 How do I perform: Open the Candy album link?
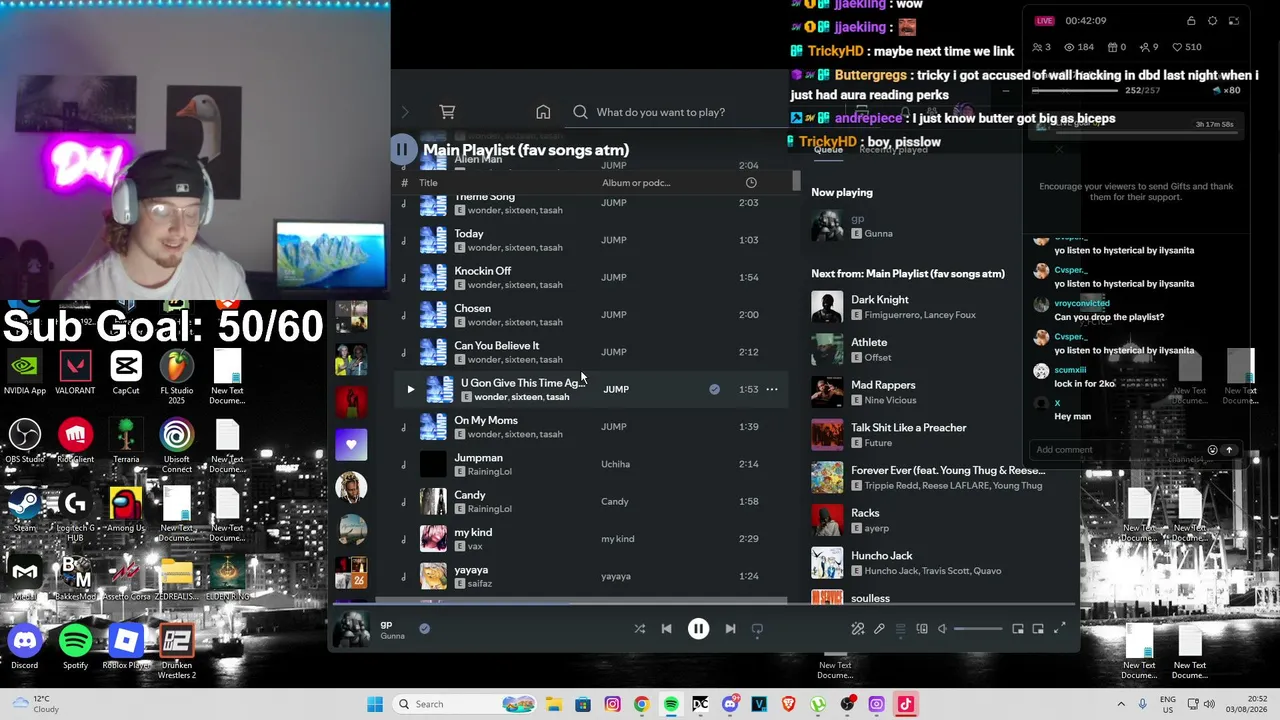(x=615, y=502)
